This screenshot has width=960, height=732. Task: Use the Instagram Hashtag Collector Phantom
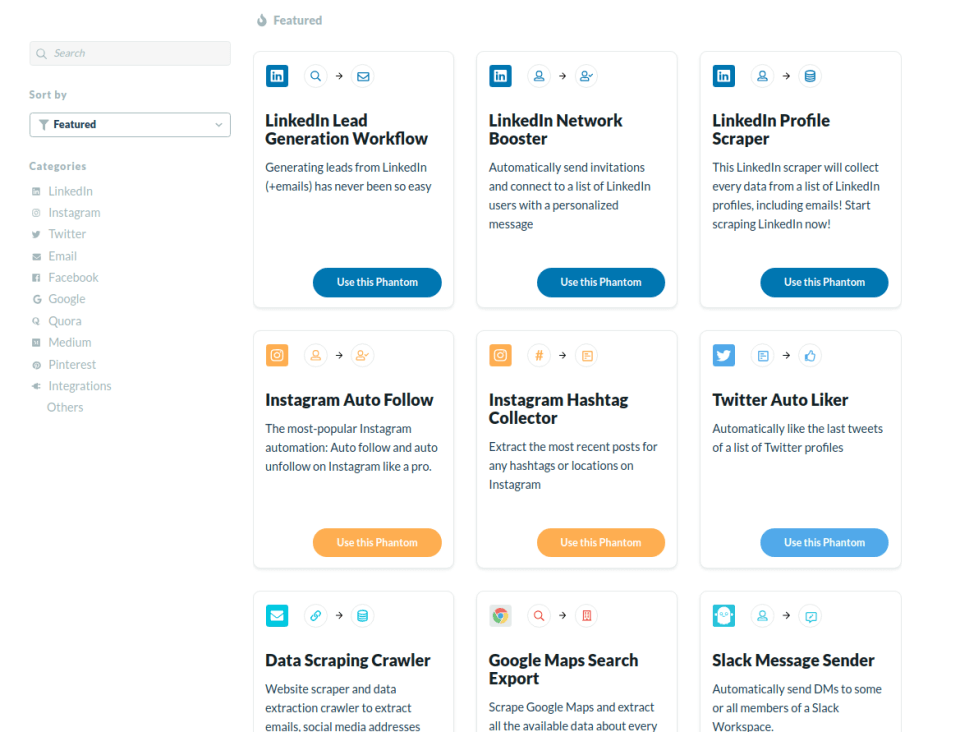pos(600,542)
